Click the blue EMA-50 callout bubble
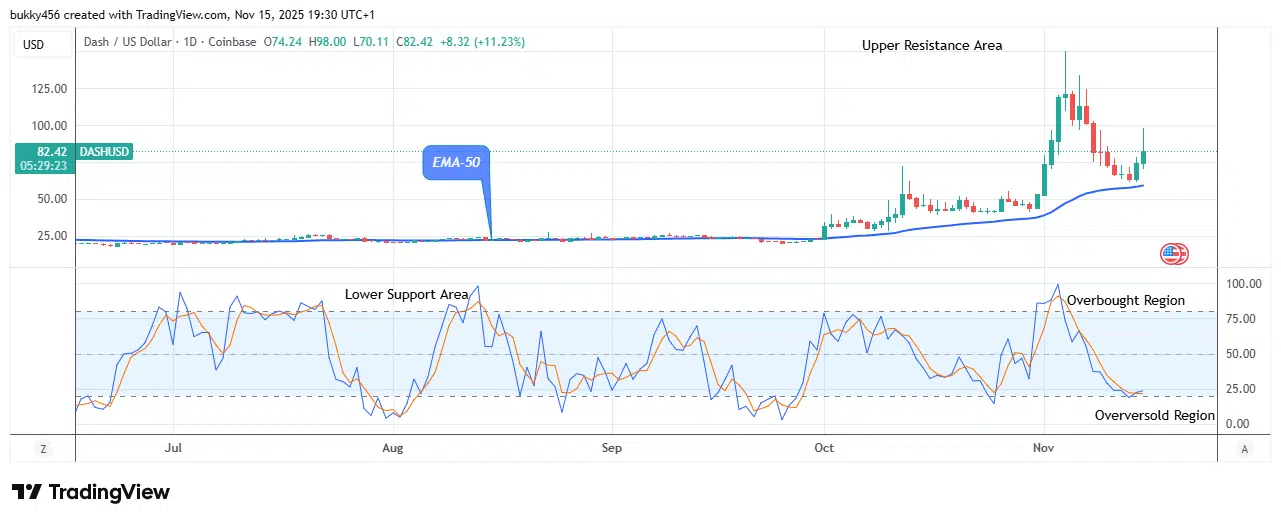The image size is (1281, 522). pos(457,164)
